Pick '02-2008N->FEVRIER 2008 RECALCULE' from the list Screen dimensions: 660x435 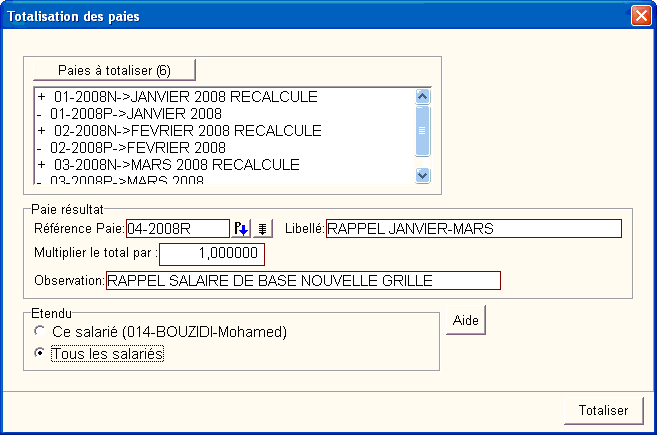[x=187, y=131]
